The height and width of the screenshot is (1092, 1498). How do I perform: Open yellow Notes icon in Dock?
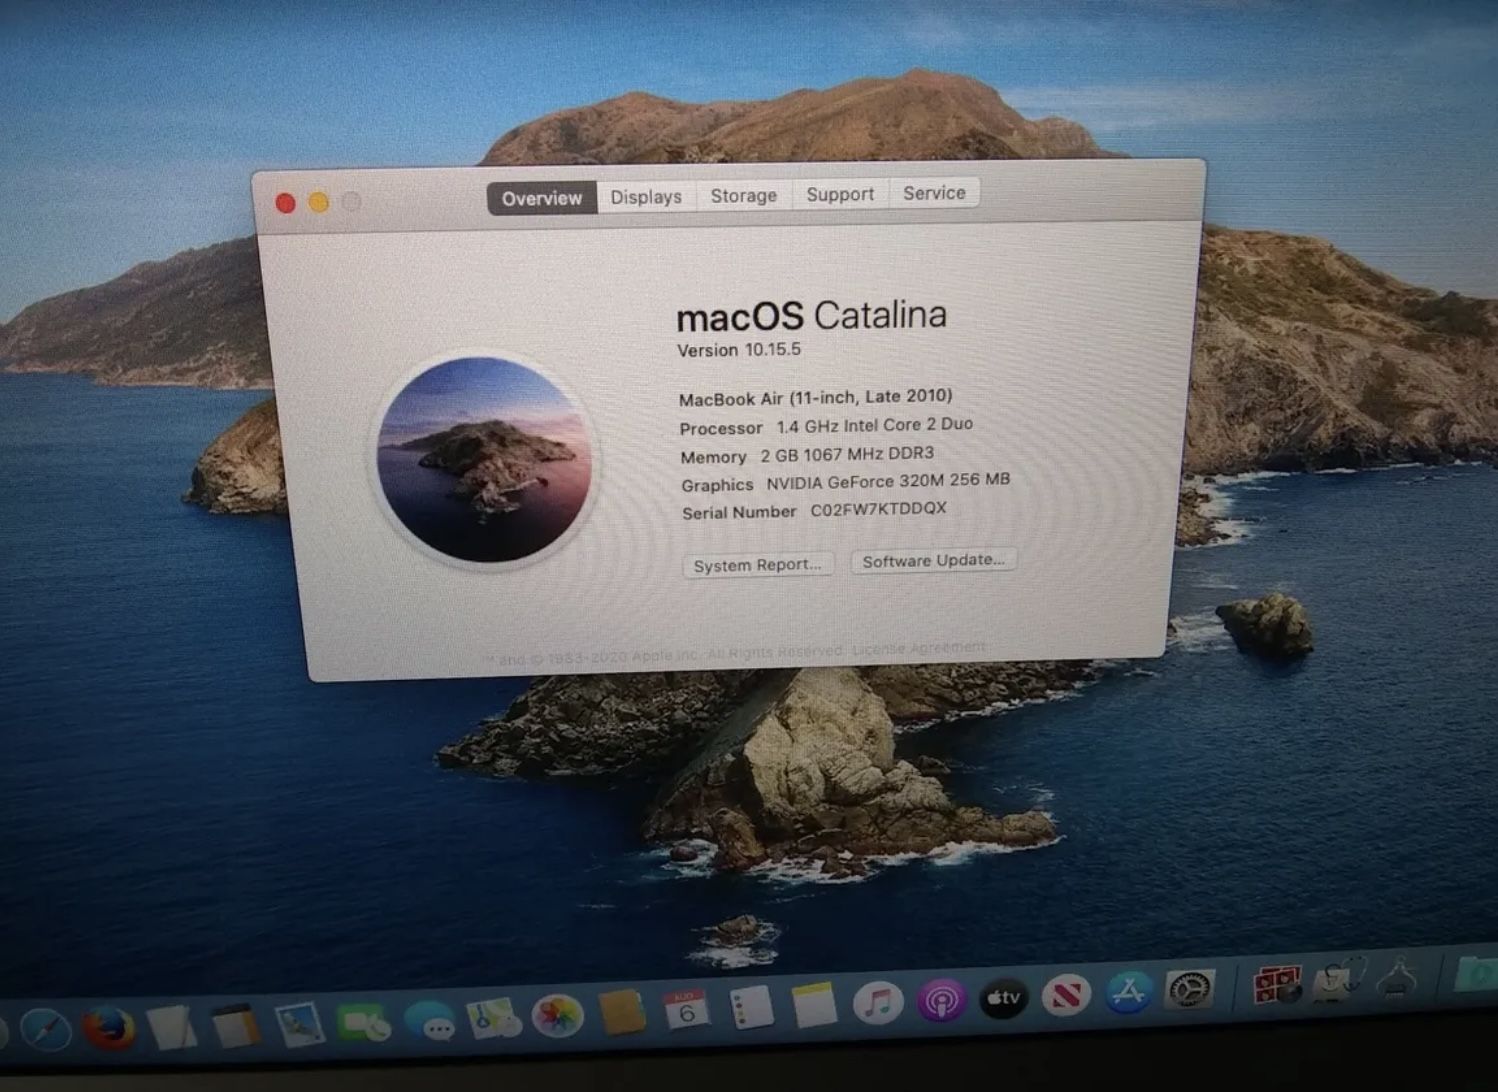pyautogui.click(x=814, y=1005)
